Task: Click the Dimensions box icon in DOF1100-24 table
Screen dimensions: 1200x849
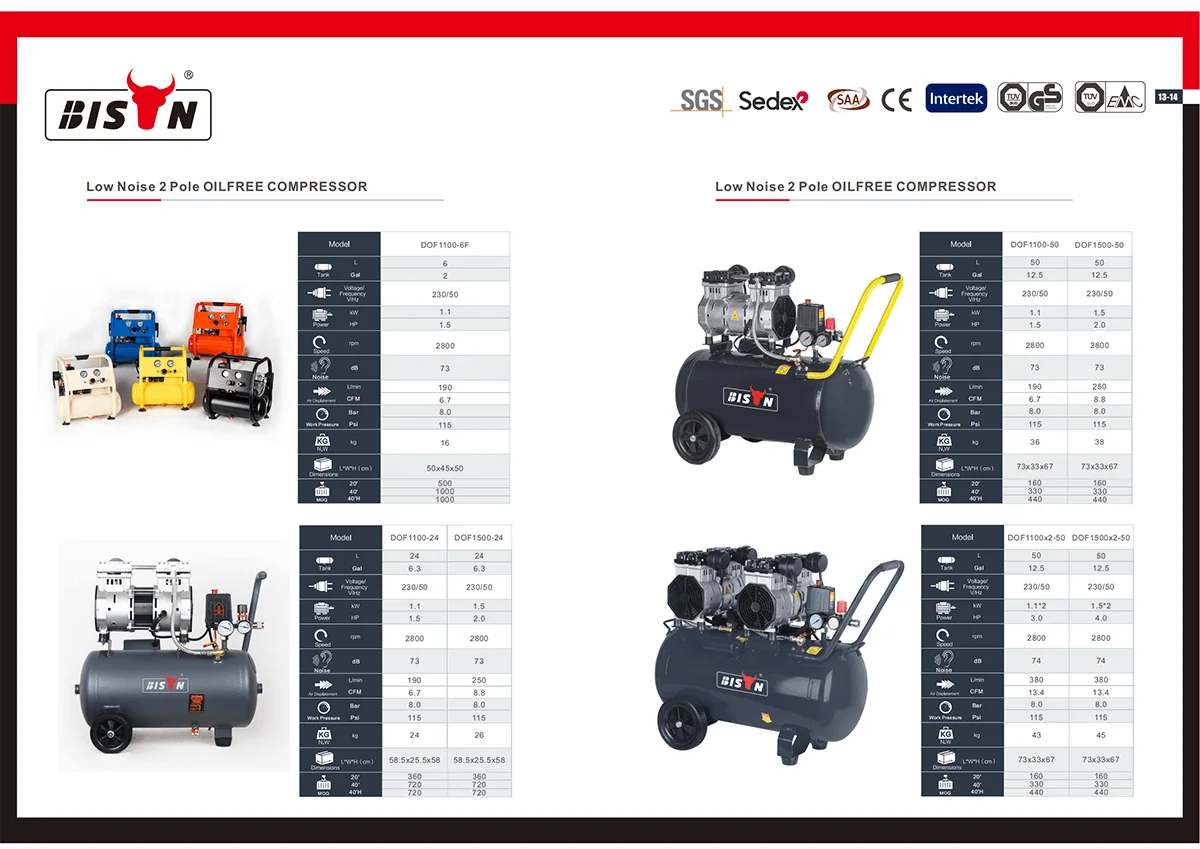Action: pos(323,758)
